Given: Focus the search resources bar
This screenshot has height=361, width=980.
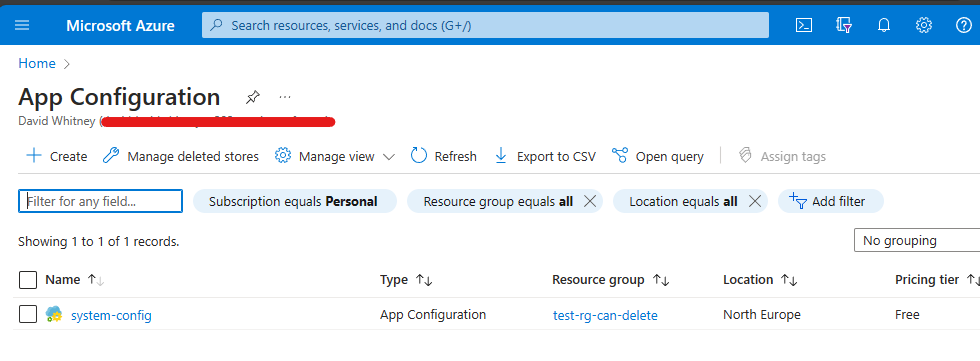Looking at the screenshot, I should click(485, 25).
